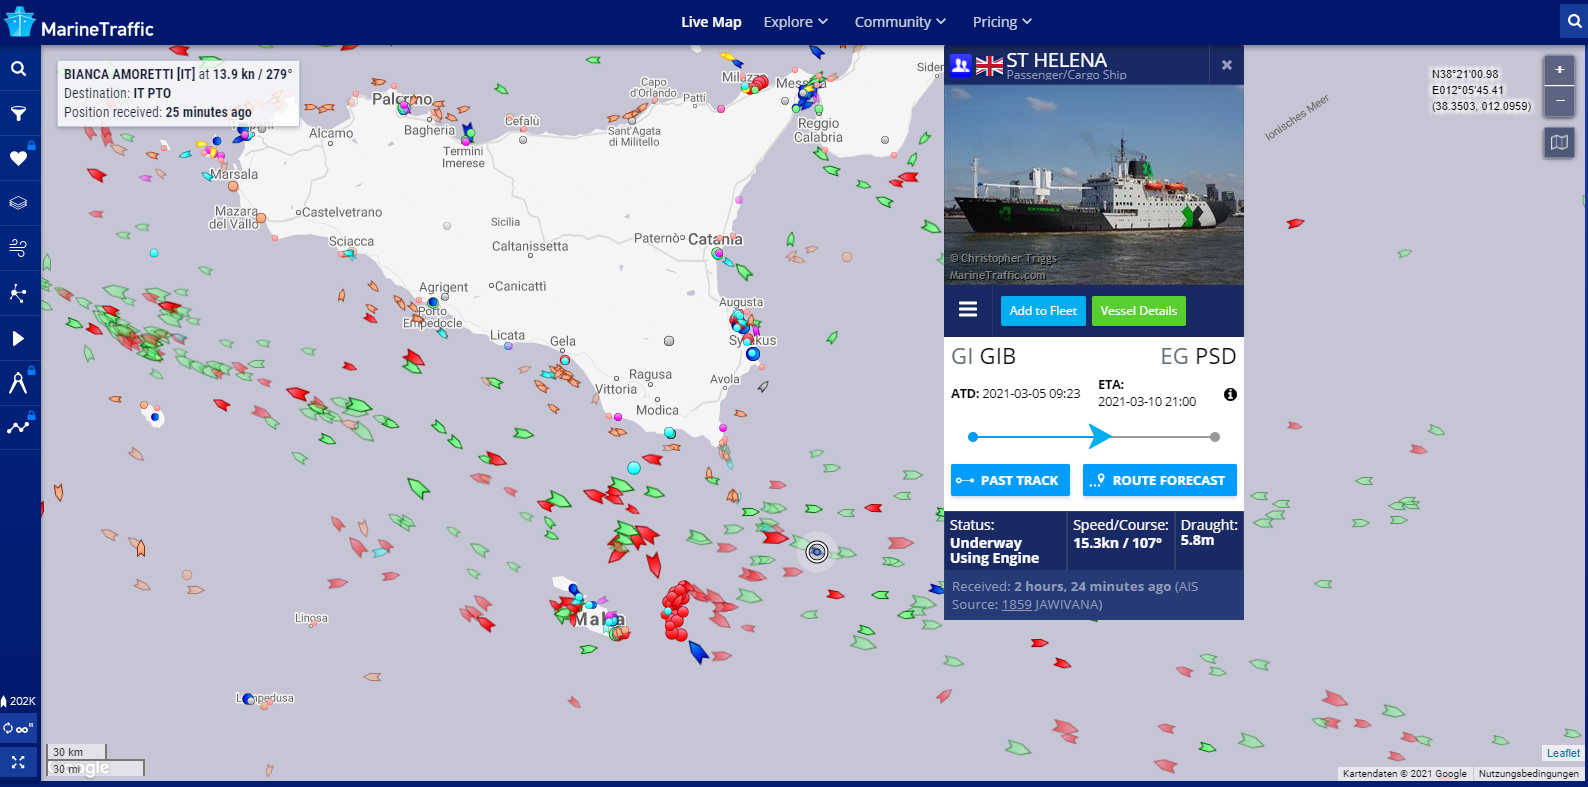Screen dimensions: 1588x787
Task: Expand the Explore dropdown menu
Action: pyautogui.click(x=796, y=22)
